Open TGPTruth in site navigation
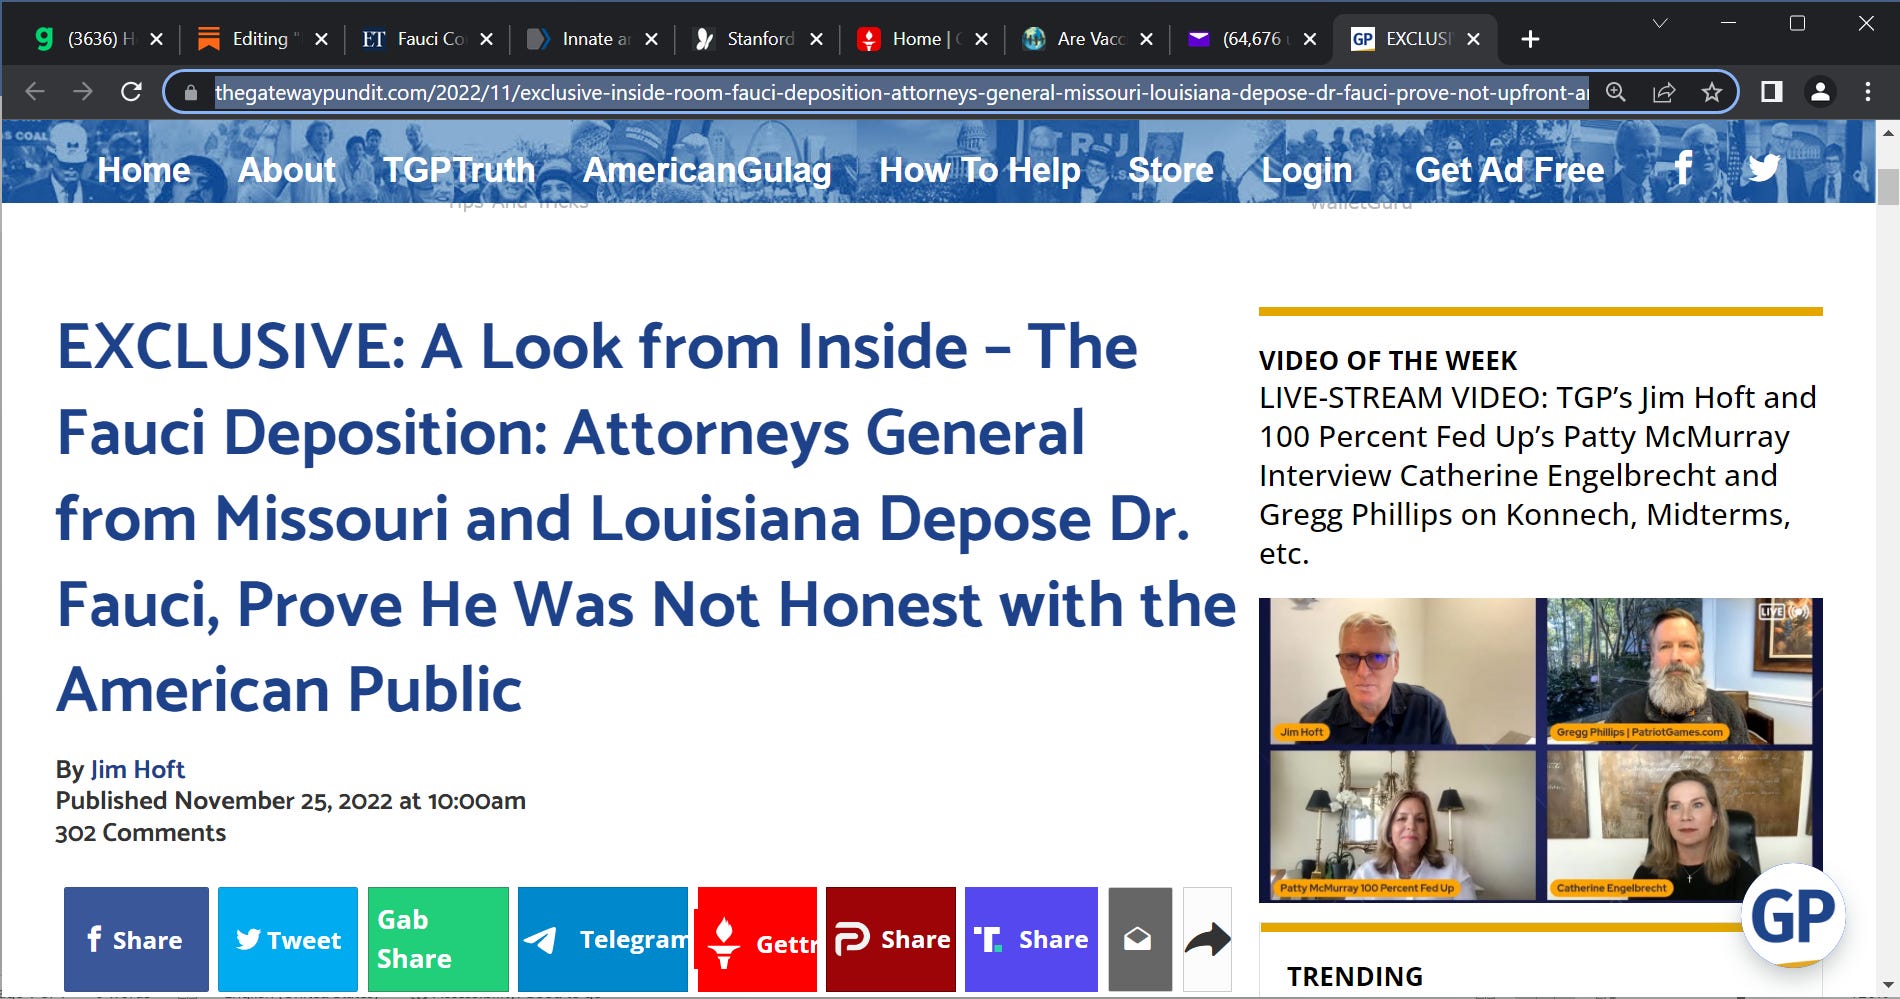Screen dimensions: 1900x999 [x=459, y=170]
